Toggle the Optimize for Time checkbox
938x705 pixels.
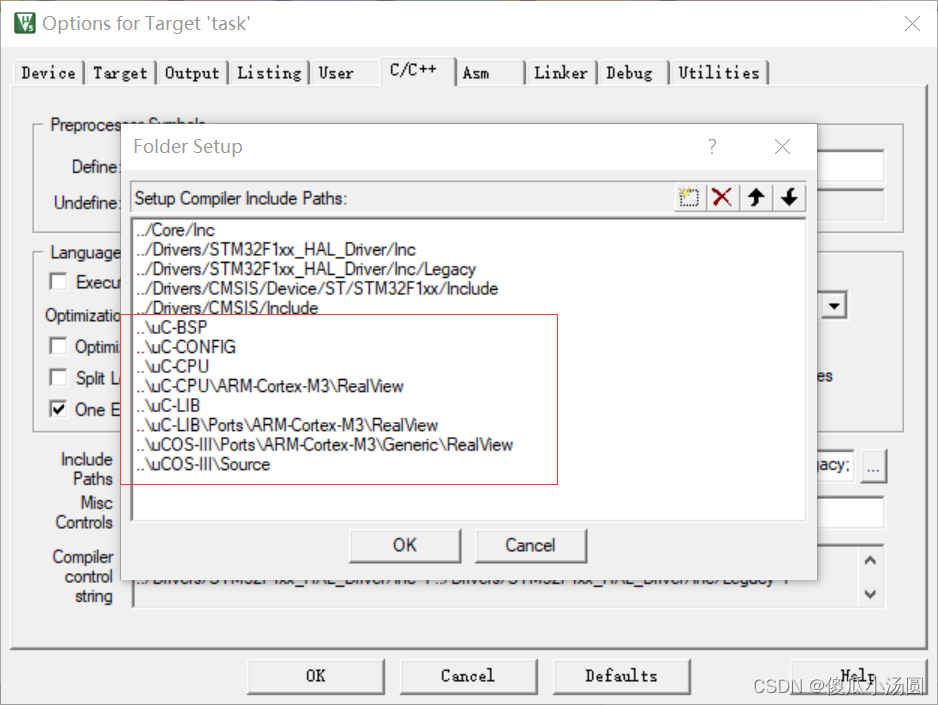pos(59,346)
